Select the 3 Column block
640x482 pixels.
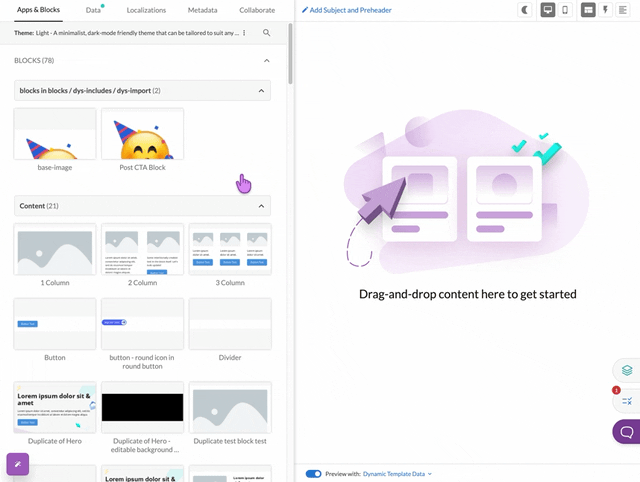(230, 249)
